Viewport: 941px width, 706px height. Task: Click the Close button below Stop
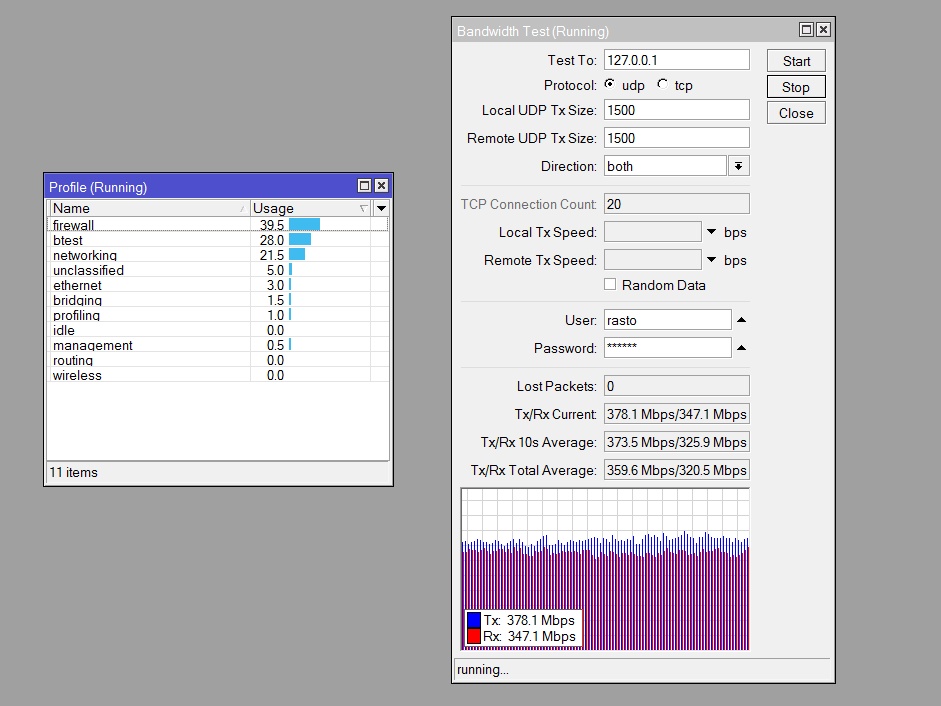click(x=796, y=113)
